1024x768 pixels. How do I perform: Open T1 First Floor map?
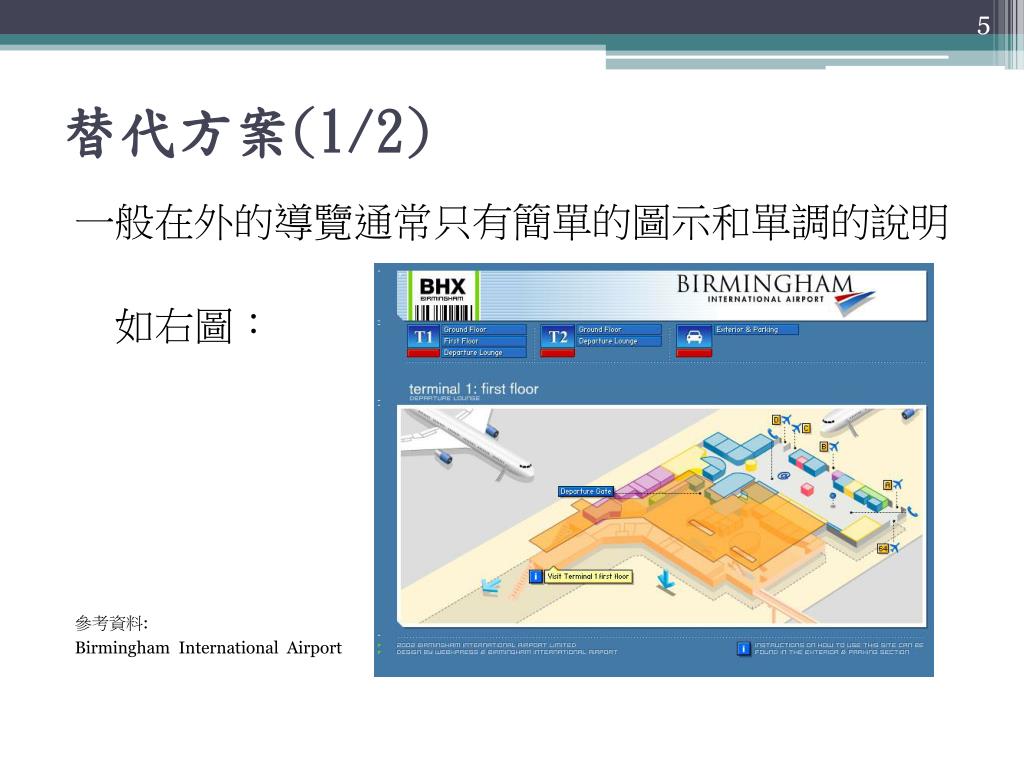484,341
